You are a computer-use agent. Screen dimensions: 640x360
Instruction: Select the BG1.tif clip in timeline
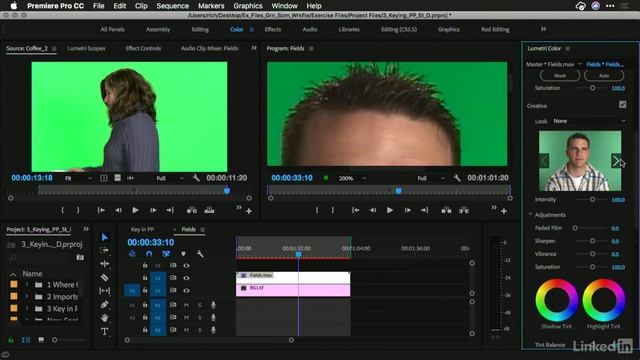[293, 290]
